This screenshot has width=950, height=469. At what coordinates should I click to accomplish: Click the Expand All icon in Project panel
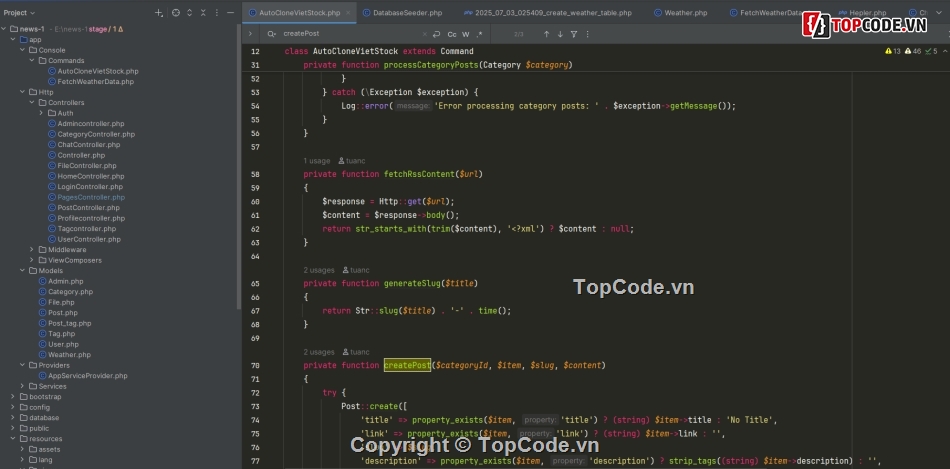[x=190, y=13]
